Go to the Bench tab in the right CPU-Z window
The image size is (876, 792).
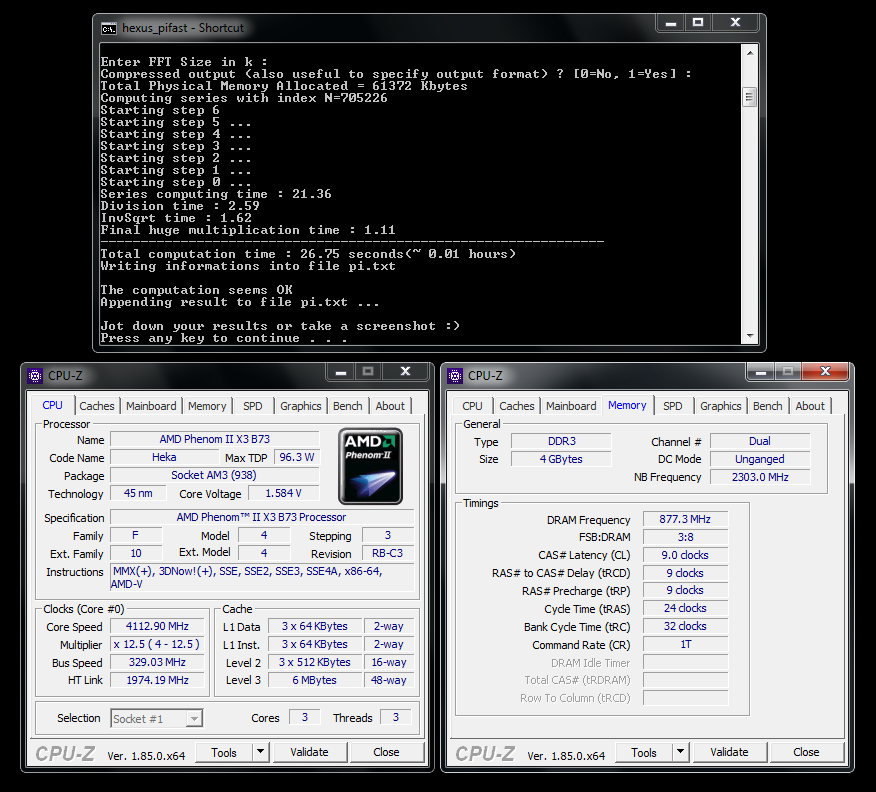pyautogui.click(x=768, y=406)
